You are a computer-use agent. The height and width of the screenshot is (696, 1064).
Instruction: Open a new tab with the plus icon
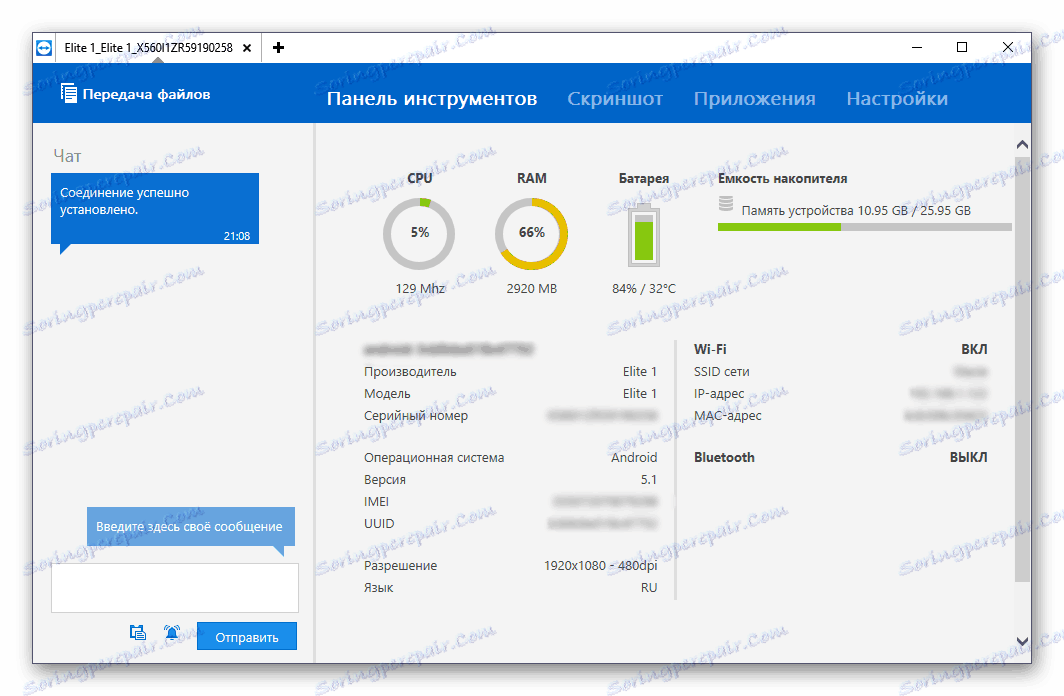[x=278, y=47]
